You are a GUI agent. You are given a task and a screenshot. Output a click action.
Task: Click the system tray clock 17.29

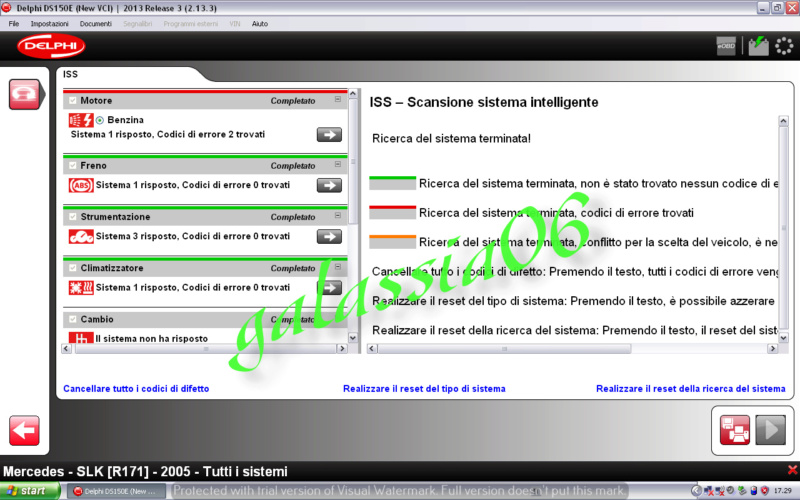[783, 491]
